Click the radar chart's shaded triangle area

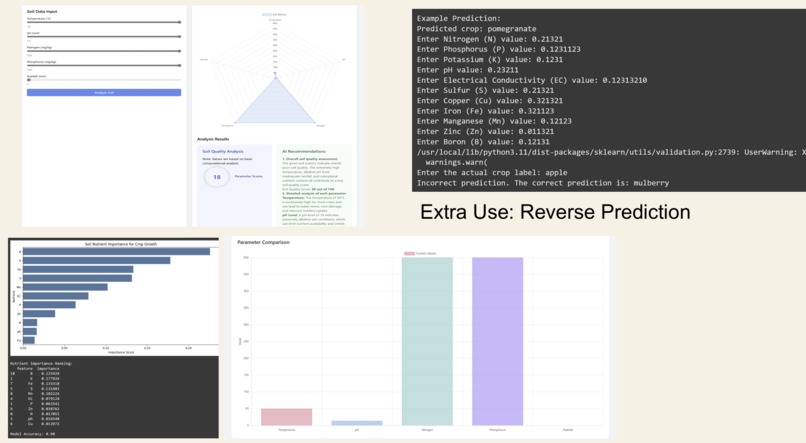[275, 105]
